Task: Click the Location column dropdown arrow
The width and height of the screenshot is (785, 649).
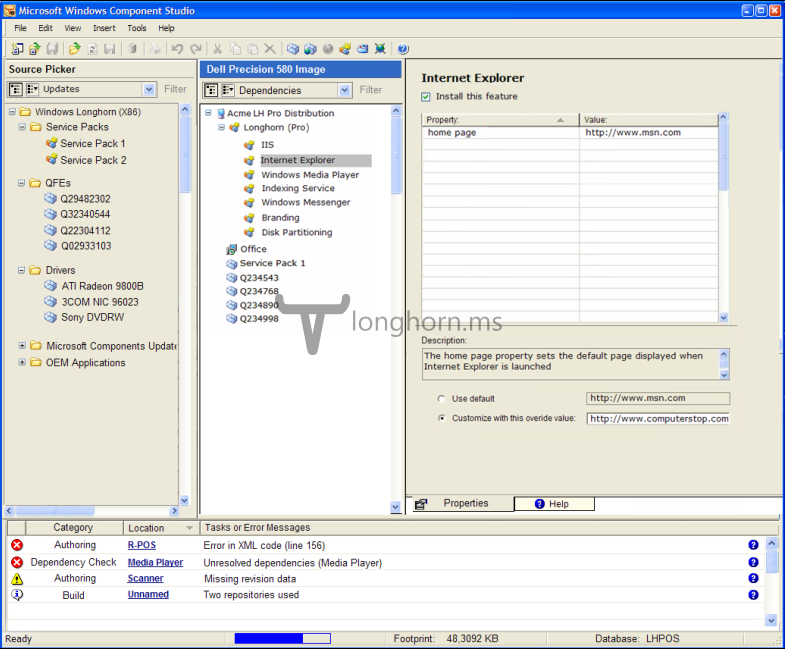Action: tap(189, 528)
